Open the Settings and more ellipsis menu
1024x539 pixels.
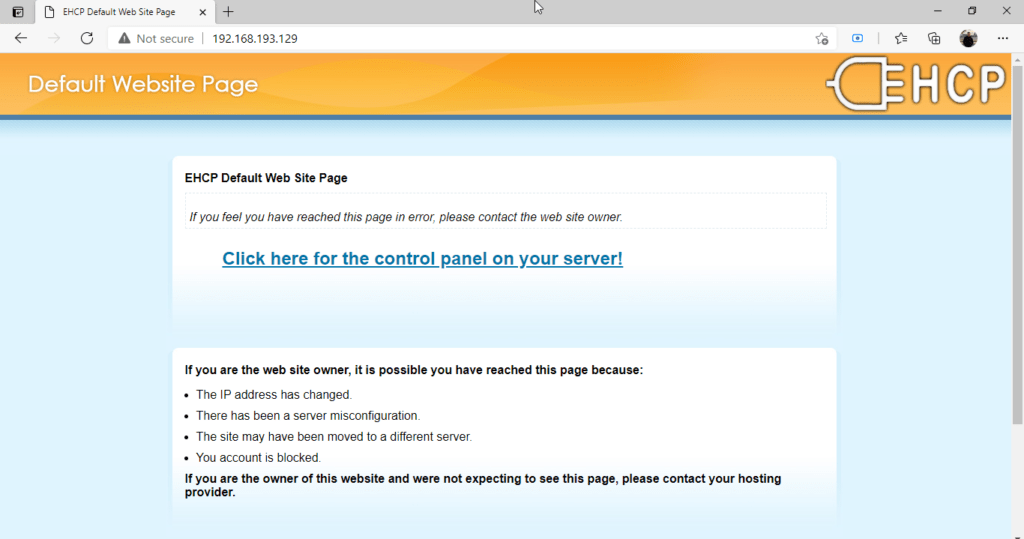(x=1003, y=39)
